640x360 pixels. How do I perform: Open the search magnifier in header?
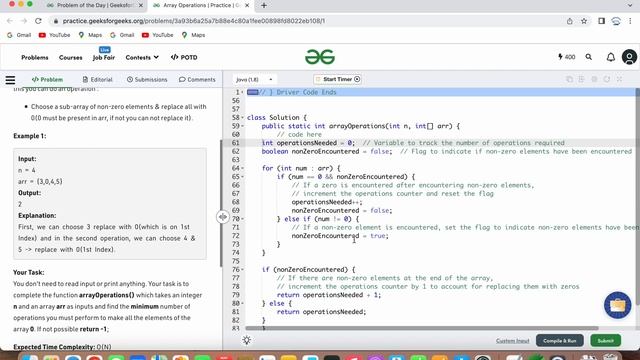pos(589,57)
